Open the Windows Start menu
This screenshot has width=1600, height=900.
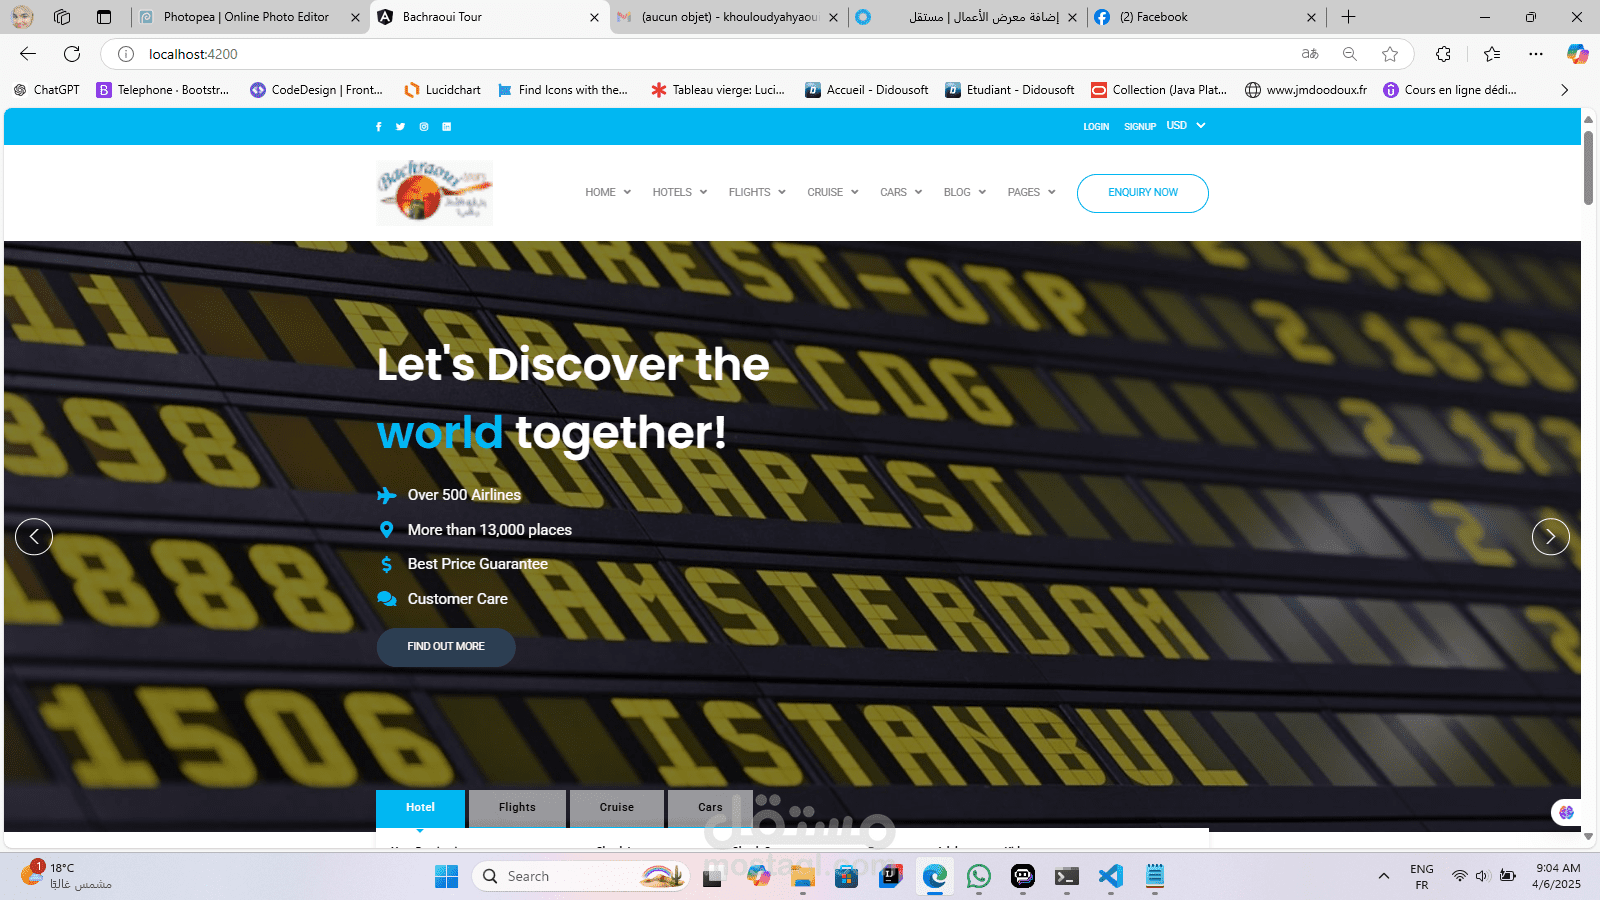[446, 877]
